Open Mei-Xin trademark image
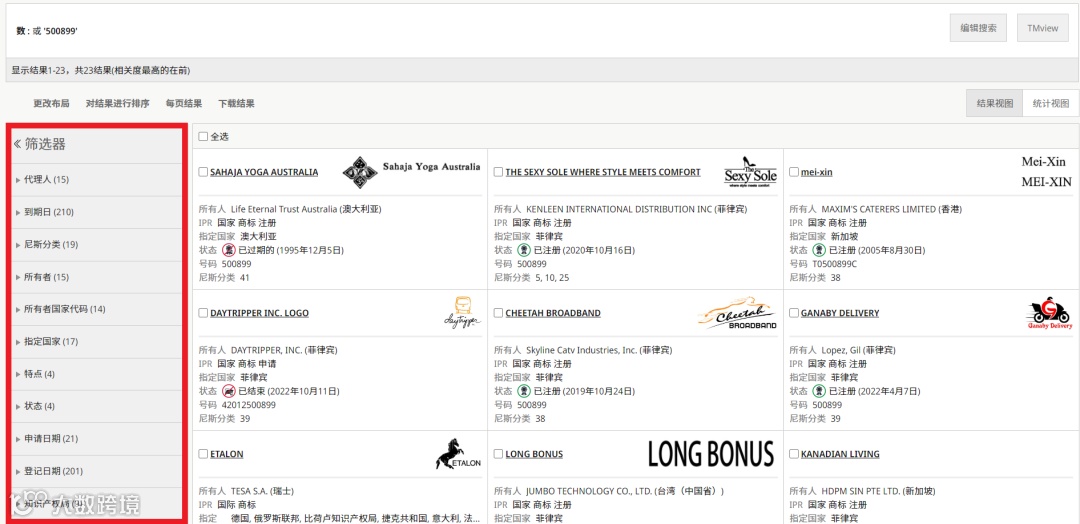 coord(1046,172)
